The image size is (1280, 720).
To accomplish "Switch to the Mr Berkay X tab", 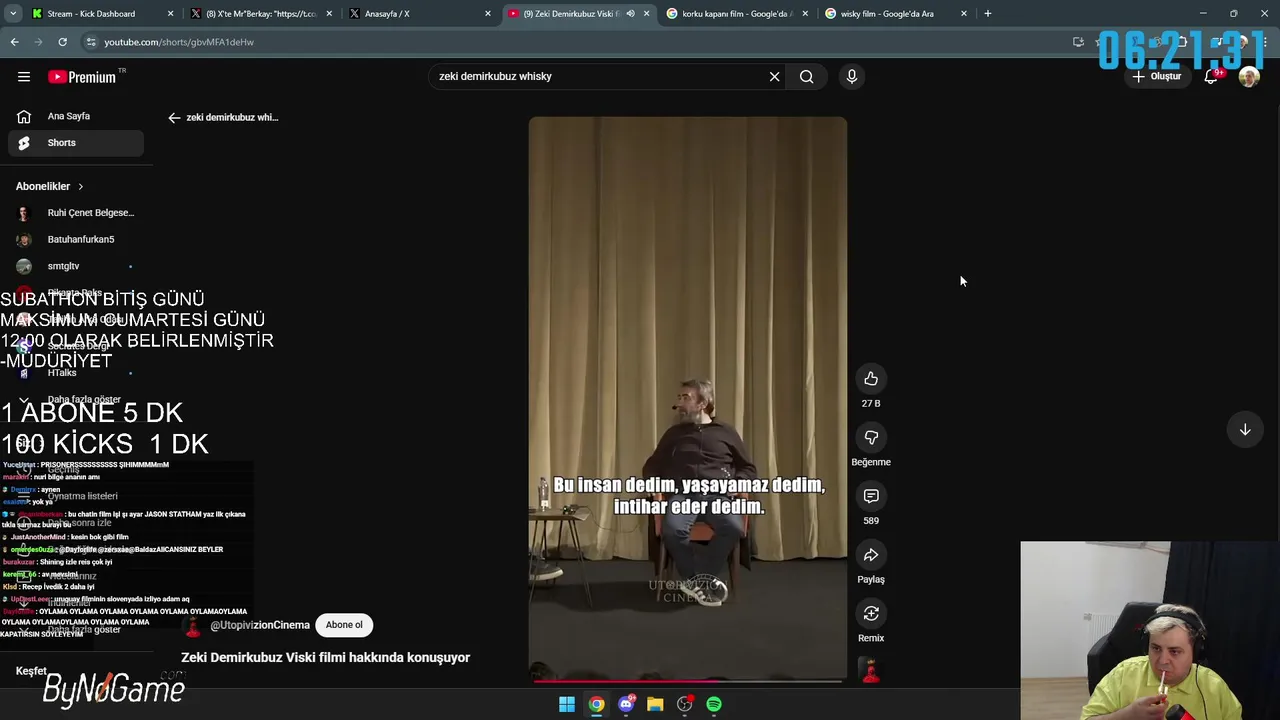I will [x=259, y=14].
